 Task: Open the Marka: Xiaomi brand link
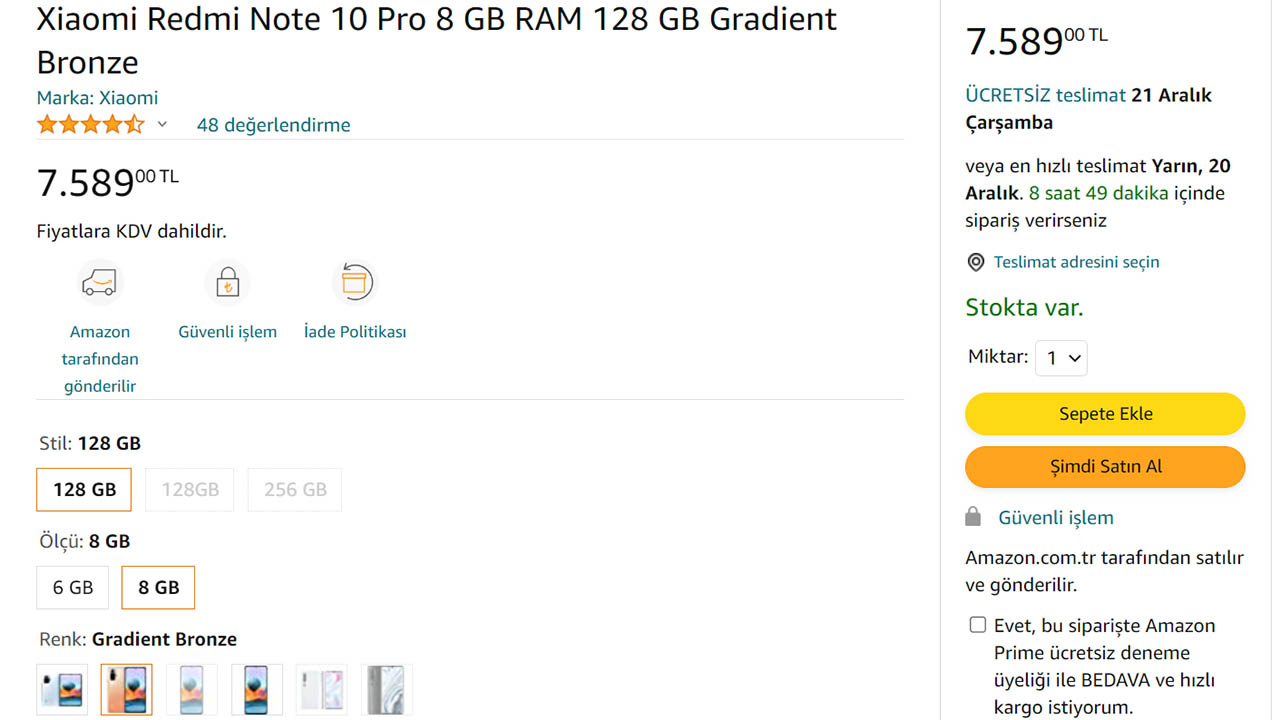coord(97,98)
